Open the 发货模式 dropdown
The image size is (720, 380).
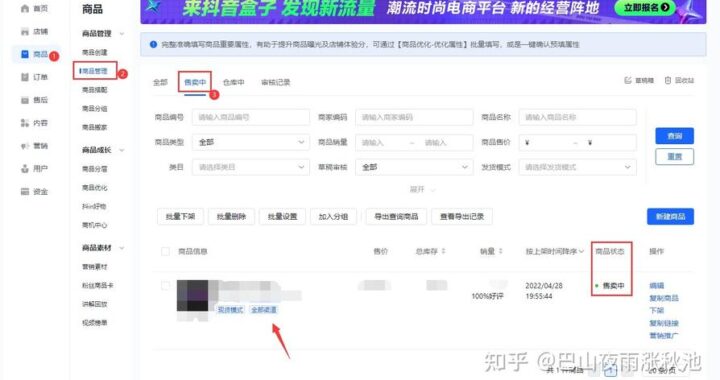(x=578, y=167)
